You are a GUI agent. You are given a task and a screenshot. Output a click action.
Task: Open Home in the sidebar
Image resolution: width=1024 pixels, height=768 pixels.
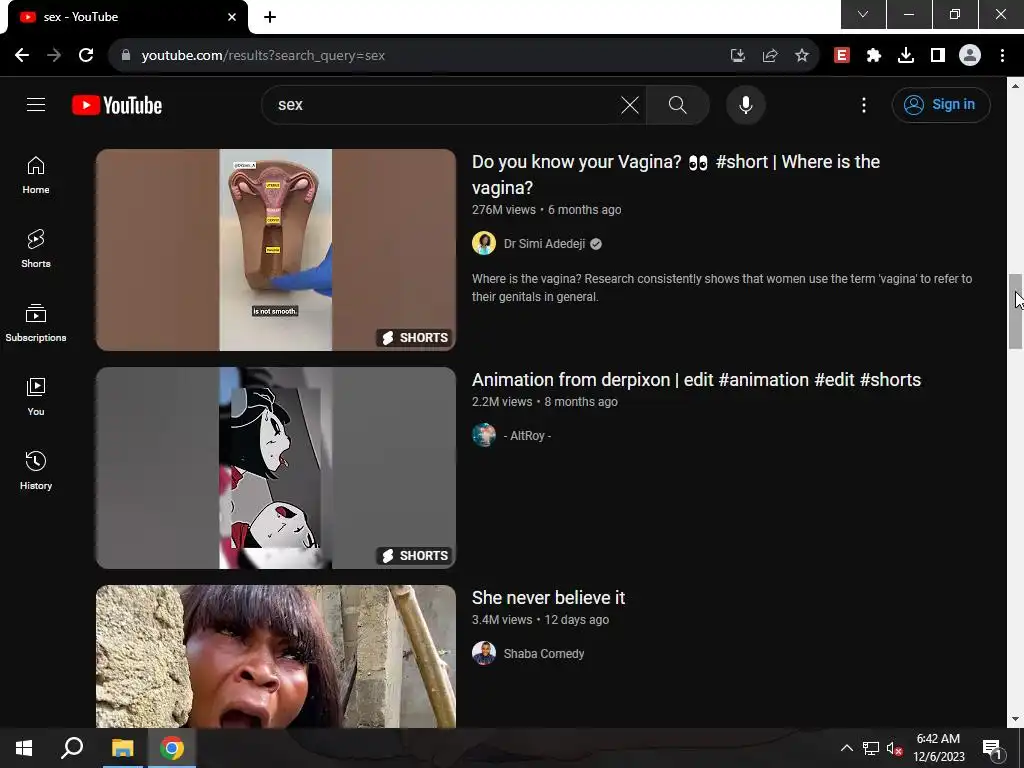pyautogui.click(x=36, y=176)
